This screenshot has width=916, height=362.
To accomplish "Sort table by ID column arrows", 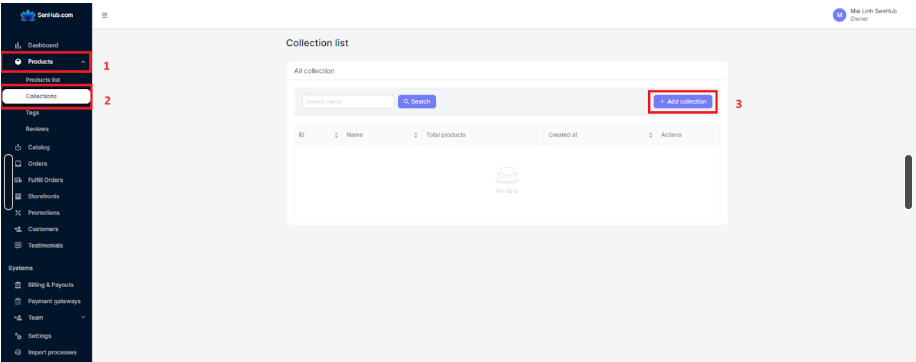I will 336,135.
